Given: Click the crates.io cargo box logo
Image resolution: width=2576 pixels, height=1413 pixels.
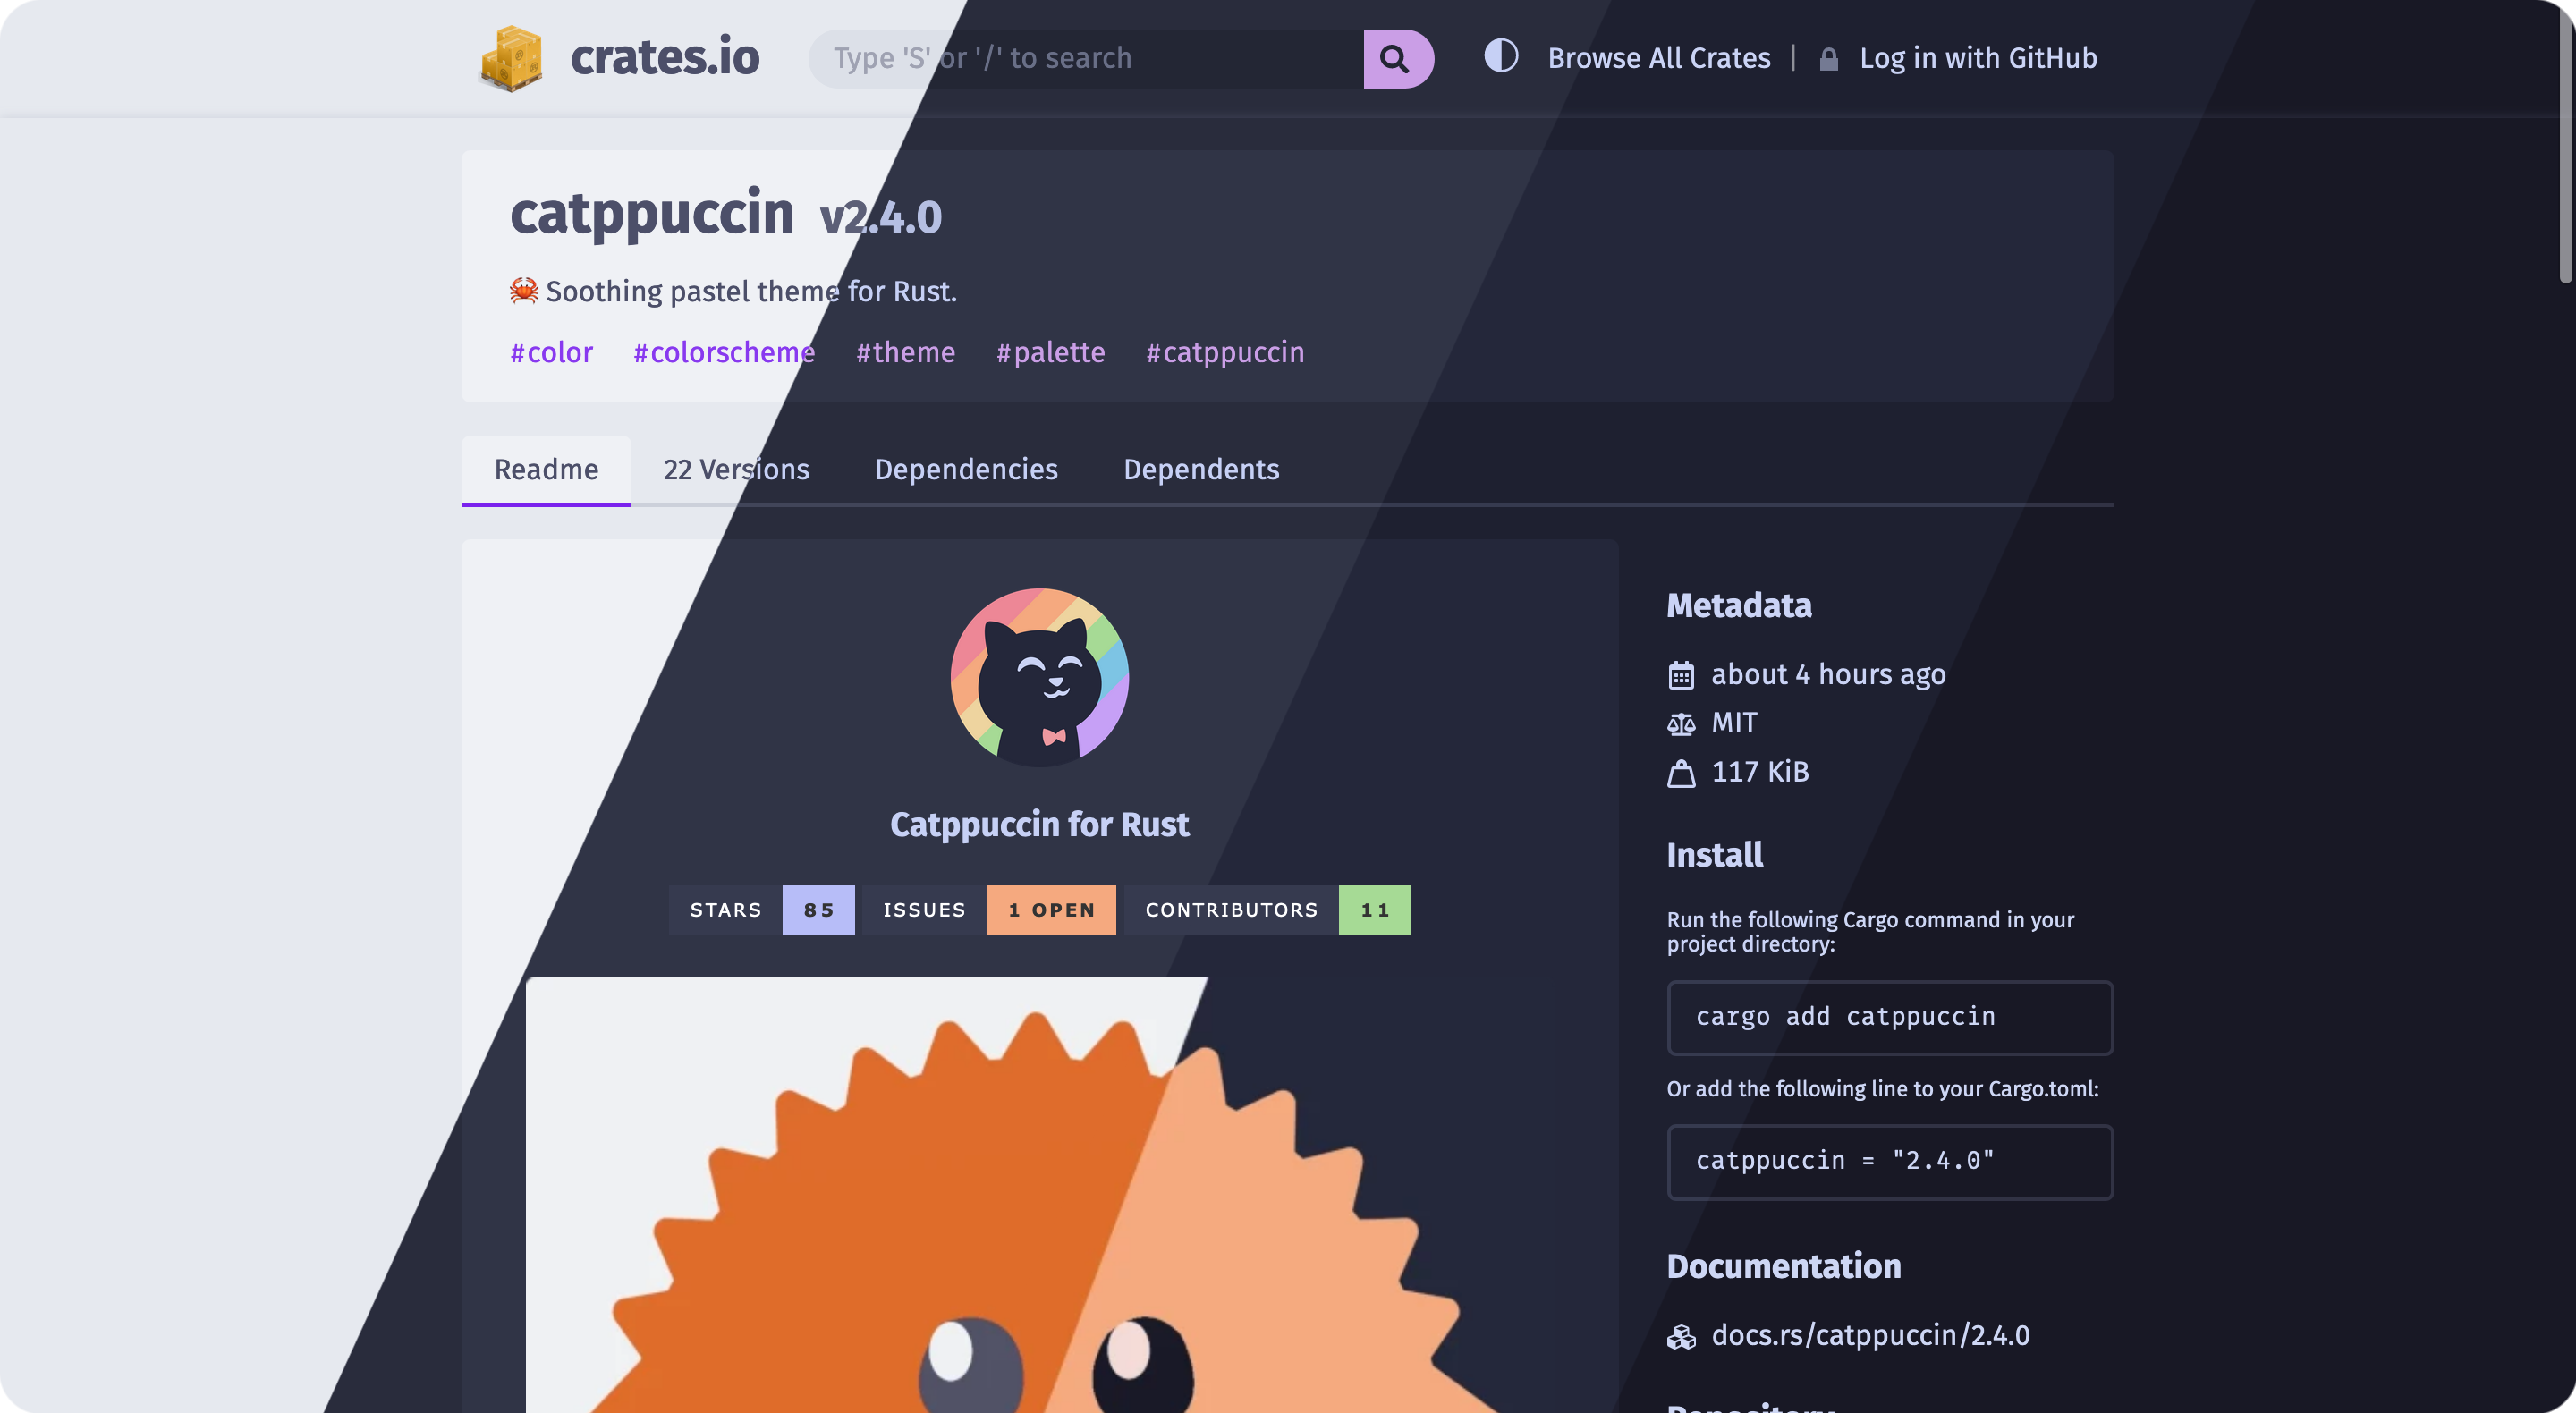Looking at the screenshot, I should pos(511,58).
